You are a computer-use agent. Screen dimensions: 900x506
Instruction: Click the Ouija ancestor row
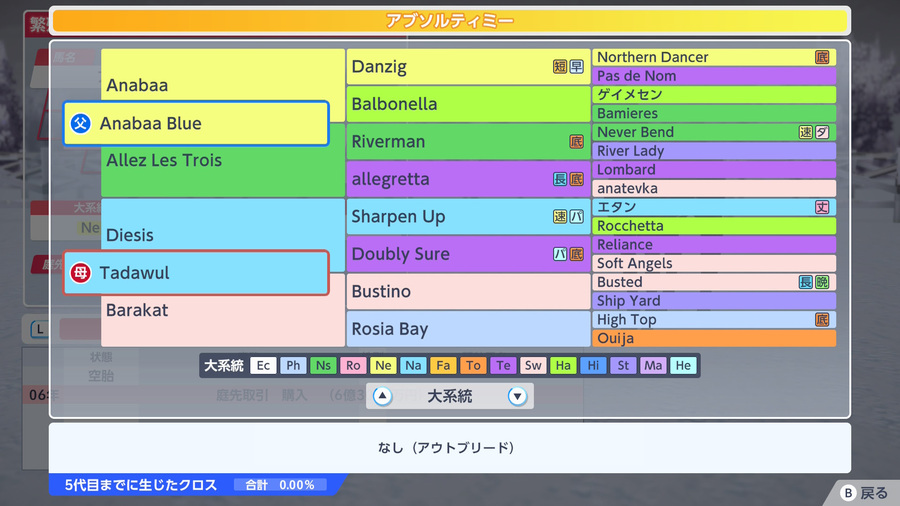tap(714, 338)
